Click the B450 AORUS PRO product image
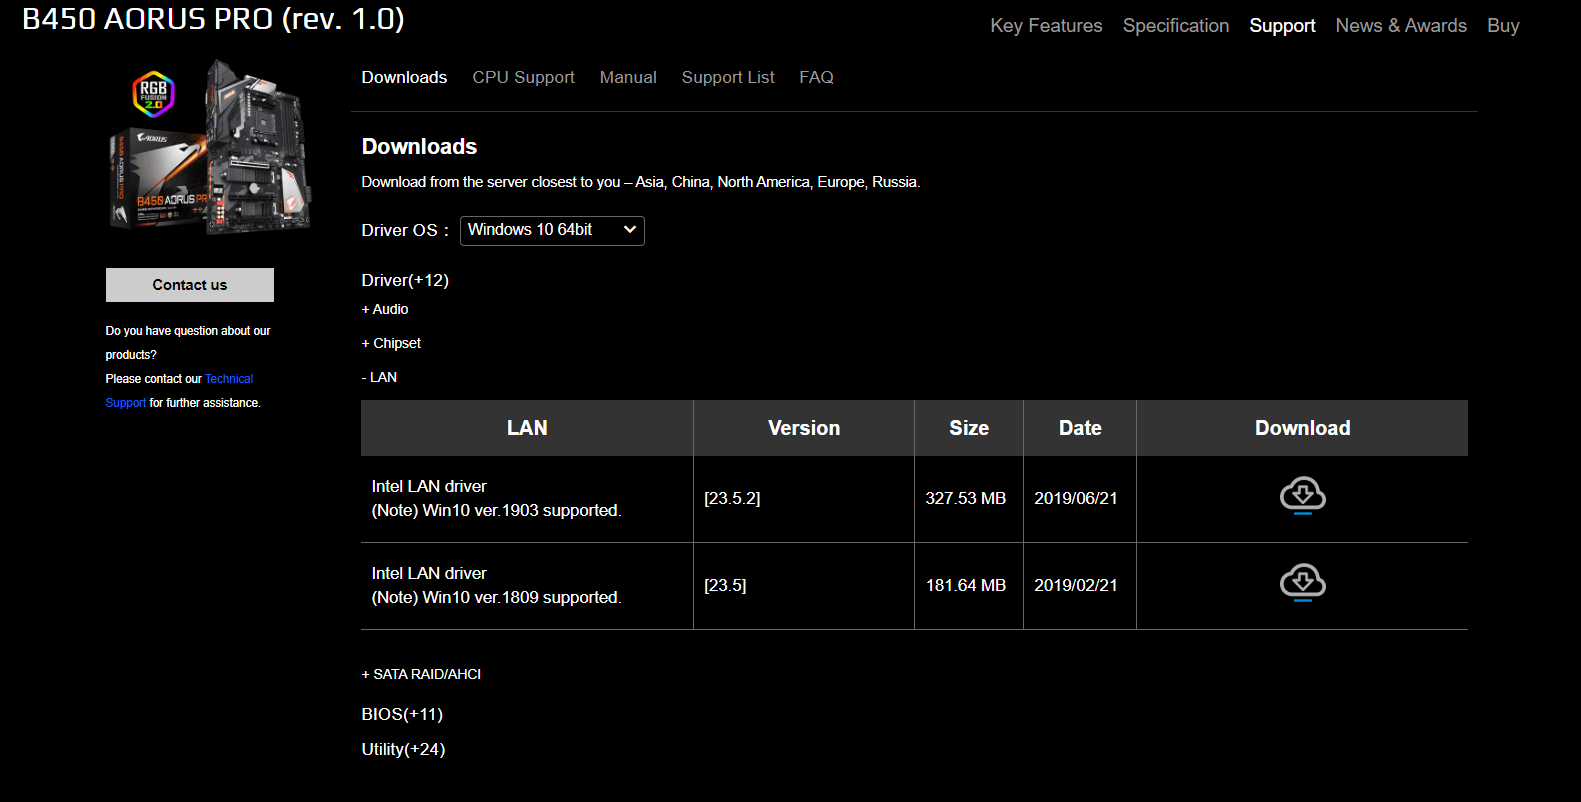 point(210,147)
